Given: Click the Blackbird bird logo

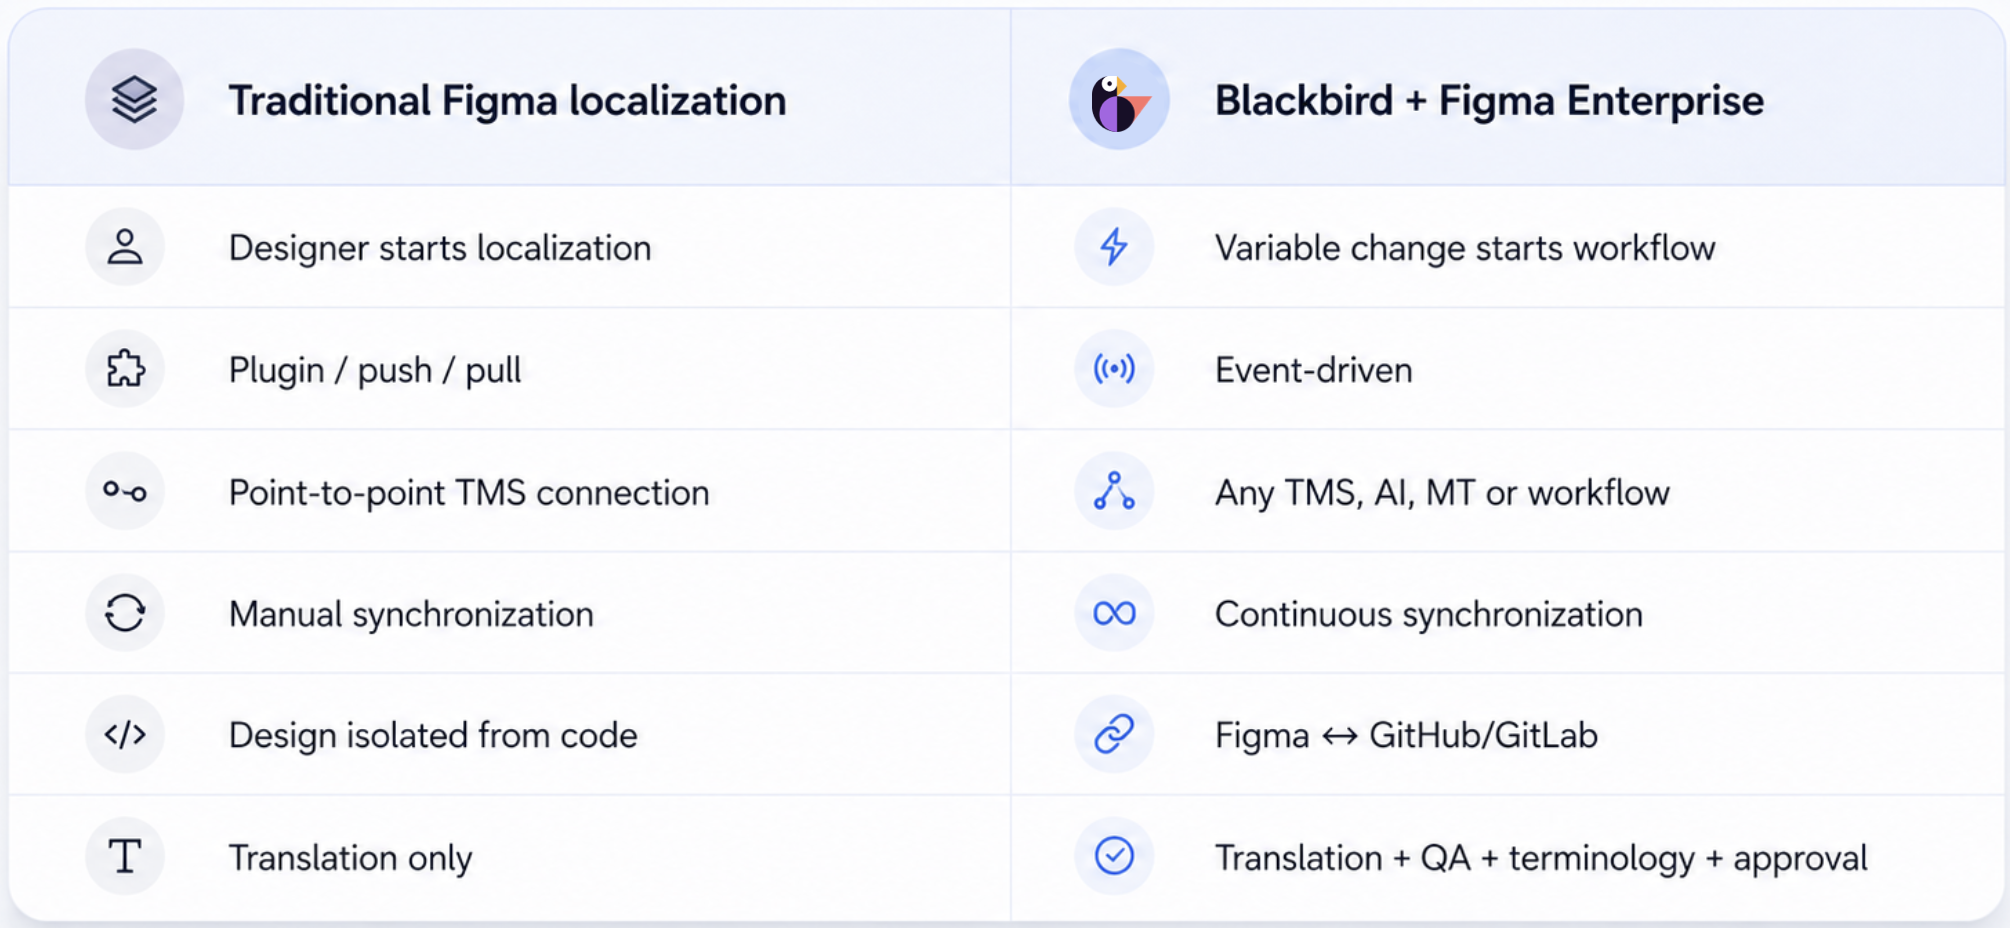Looking at the screenshot, I should 1119,100.
